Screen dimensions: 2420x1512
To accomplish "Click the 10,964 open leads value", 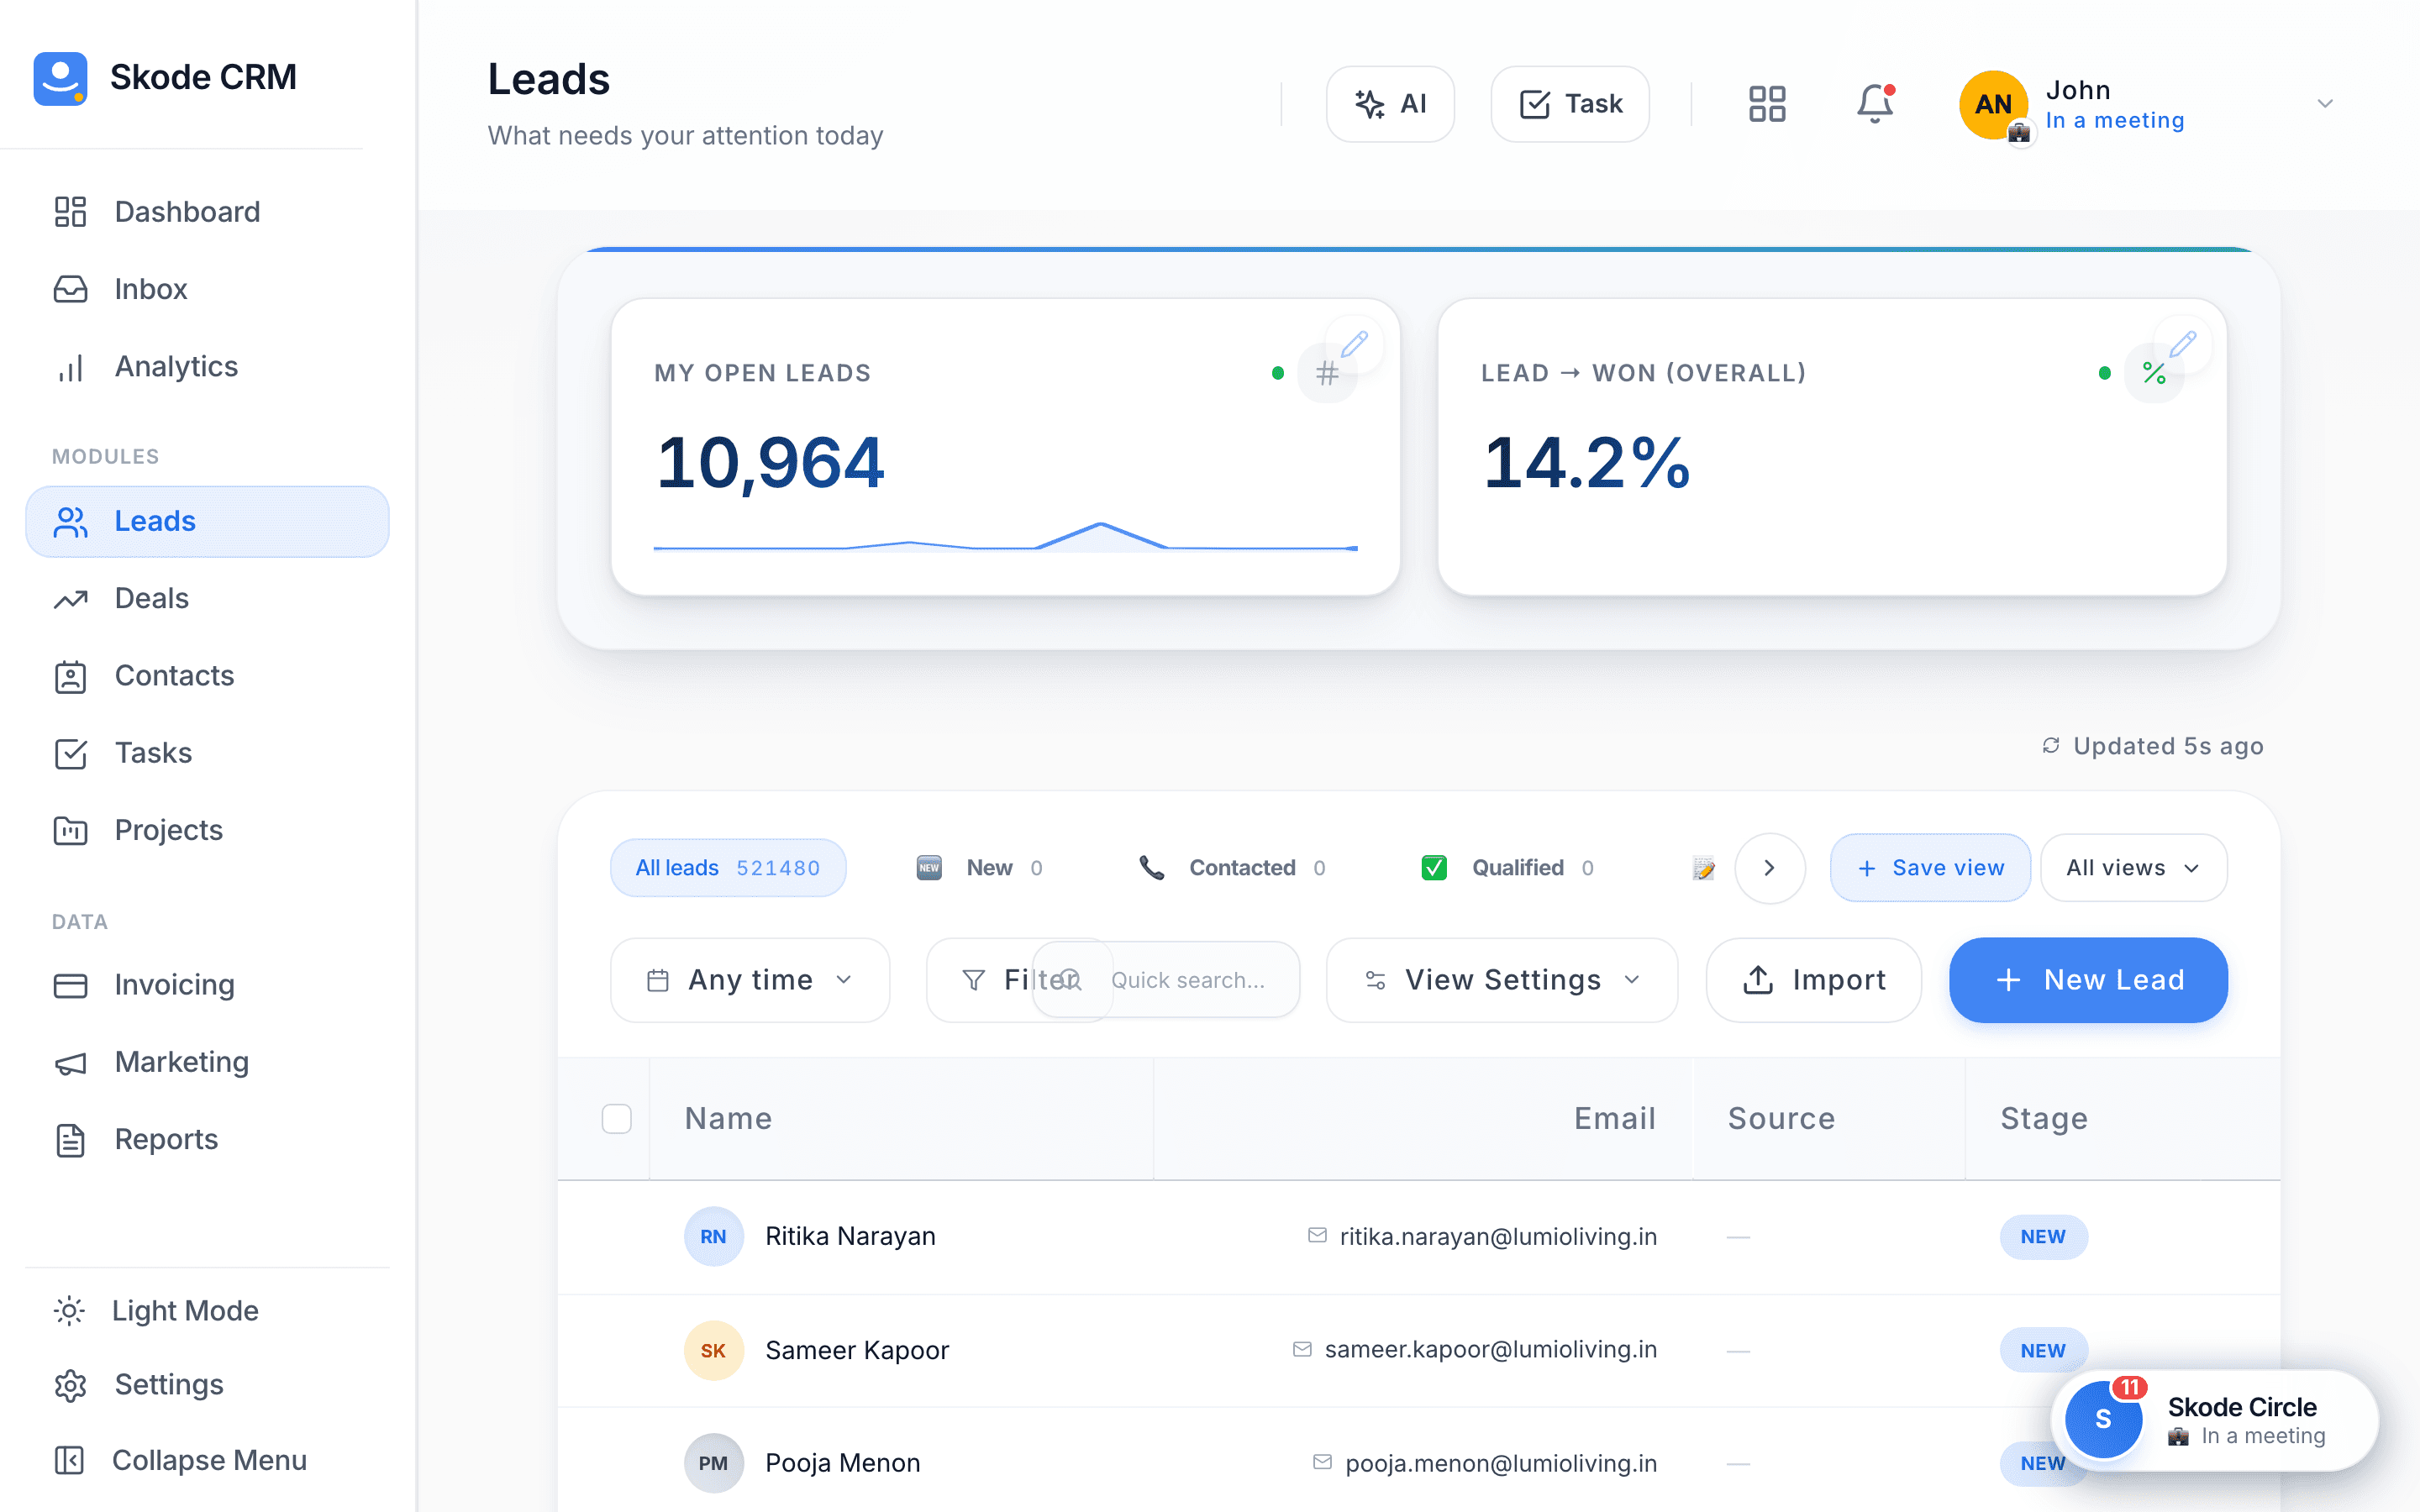I will click(x=770, y=464).
